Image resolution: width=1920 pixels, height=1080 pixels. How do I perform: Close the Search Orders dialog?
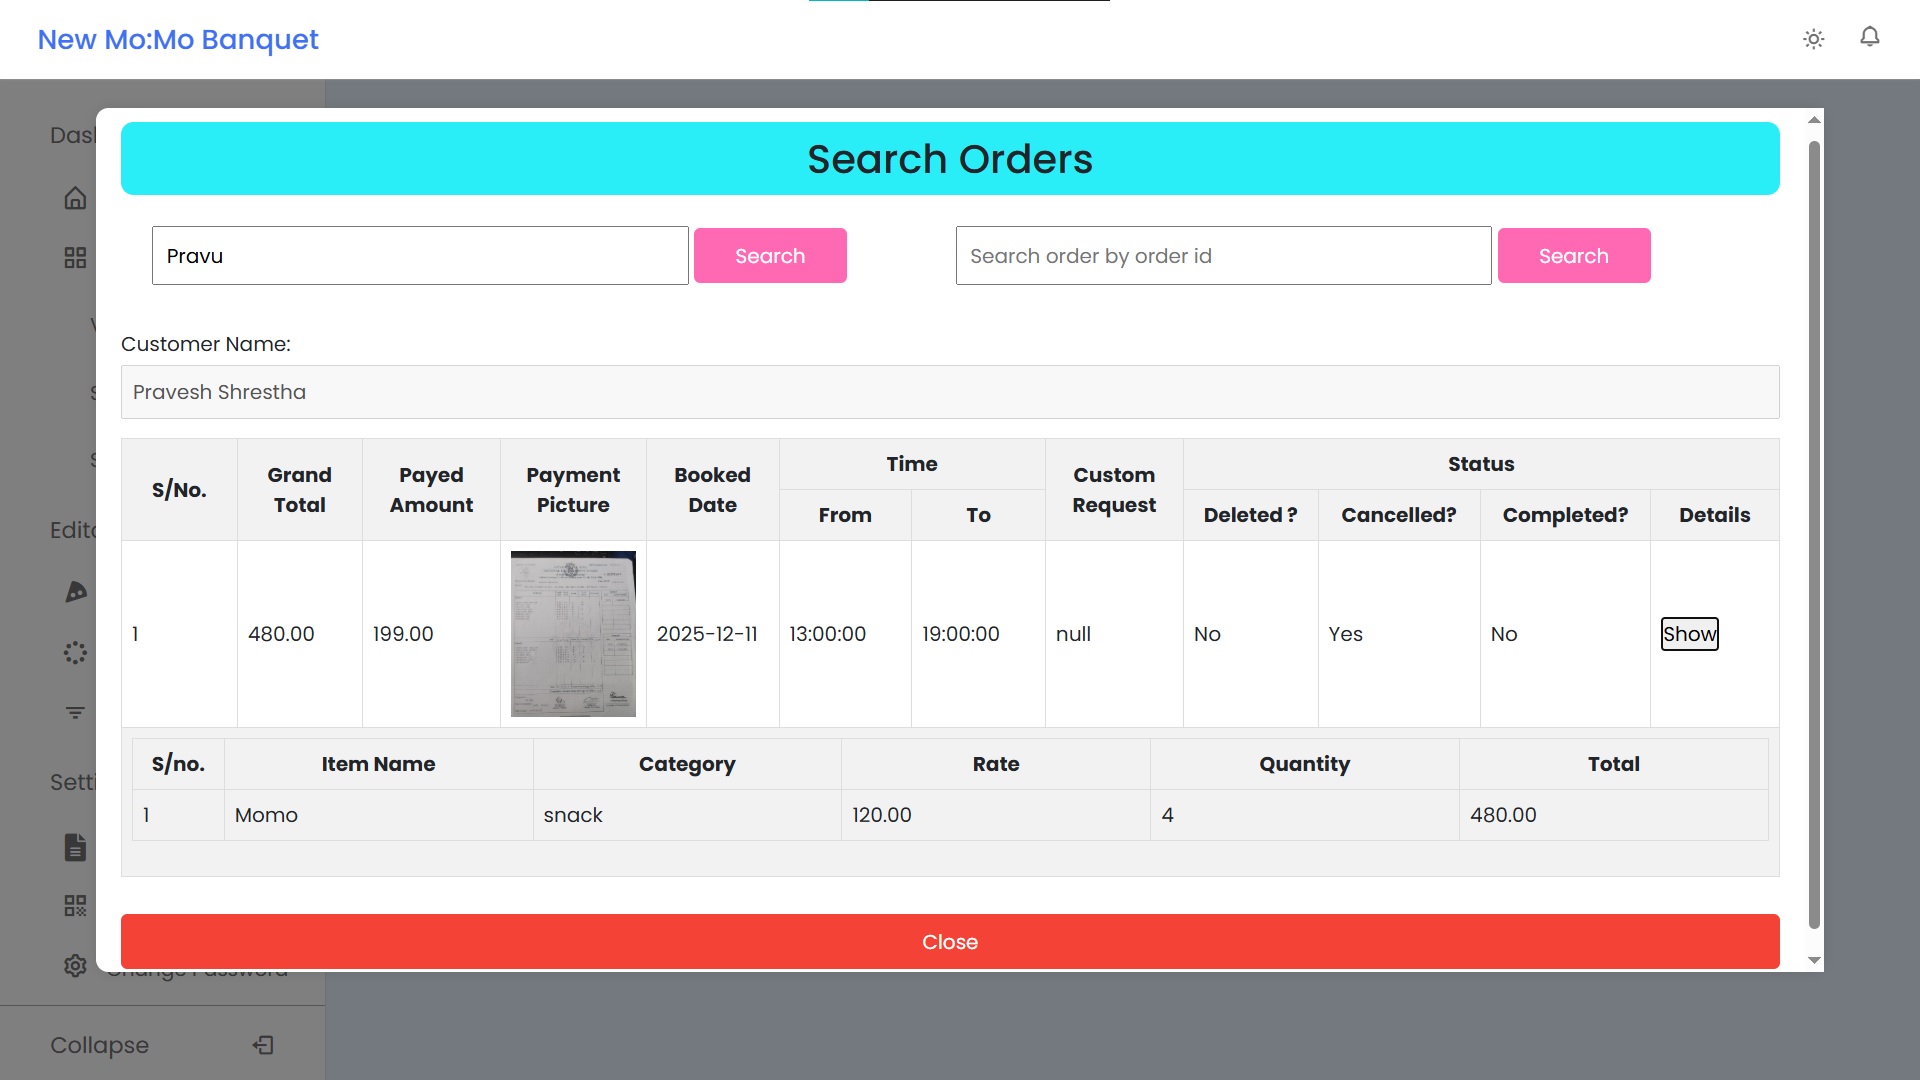(949, 942)
